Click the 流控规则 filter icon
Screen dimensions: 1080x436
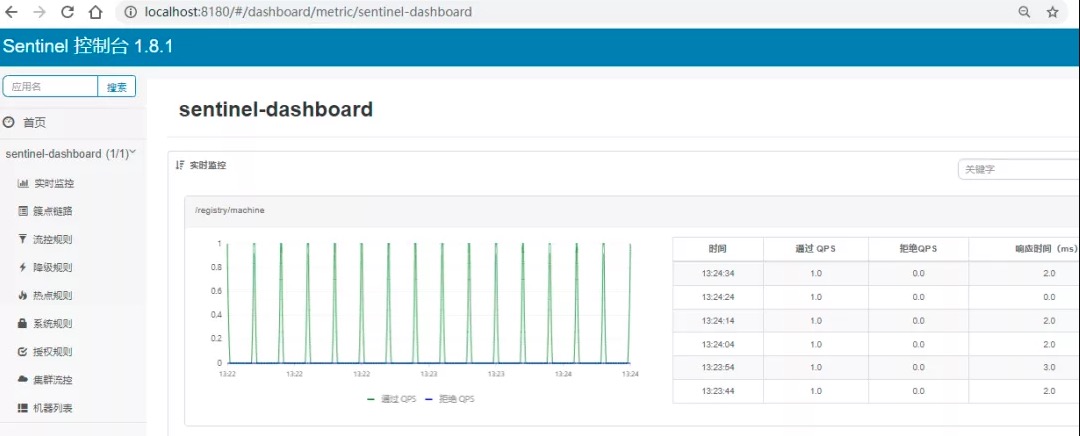pyautogui.click(x=22, y=239)
